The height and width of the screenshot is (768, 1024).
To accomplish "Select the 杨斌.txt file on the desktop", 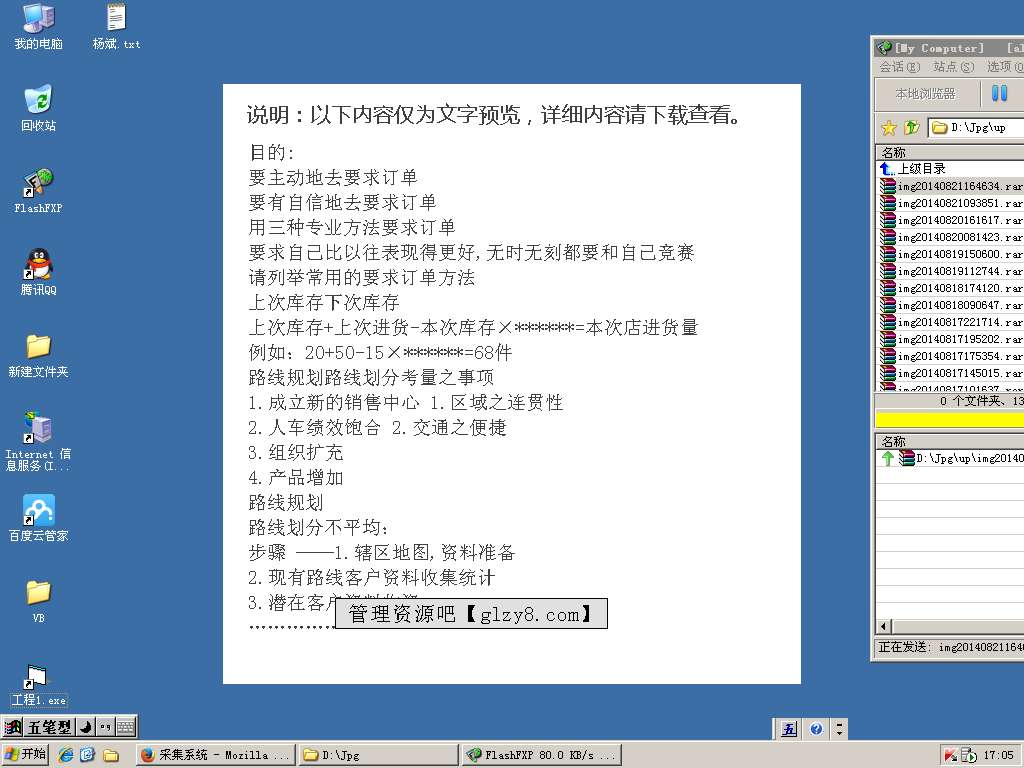I will (116, 26).
